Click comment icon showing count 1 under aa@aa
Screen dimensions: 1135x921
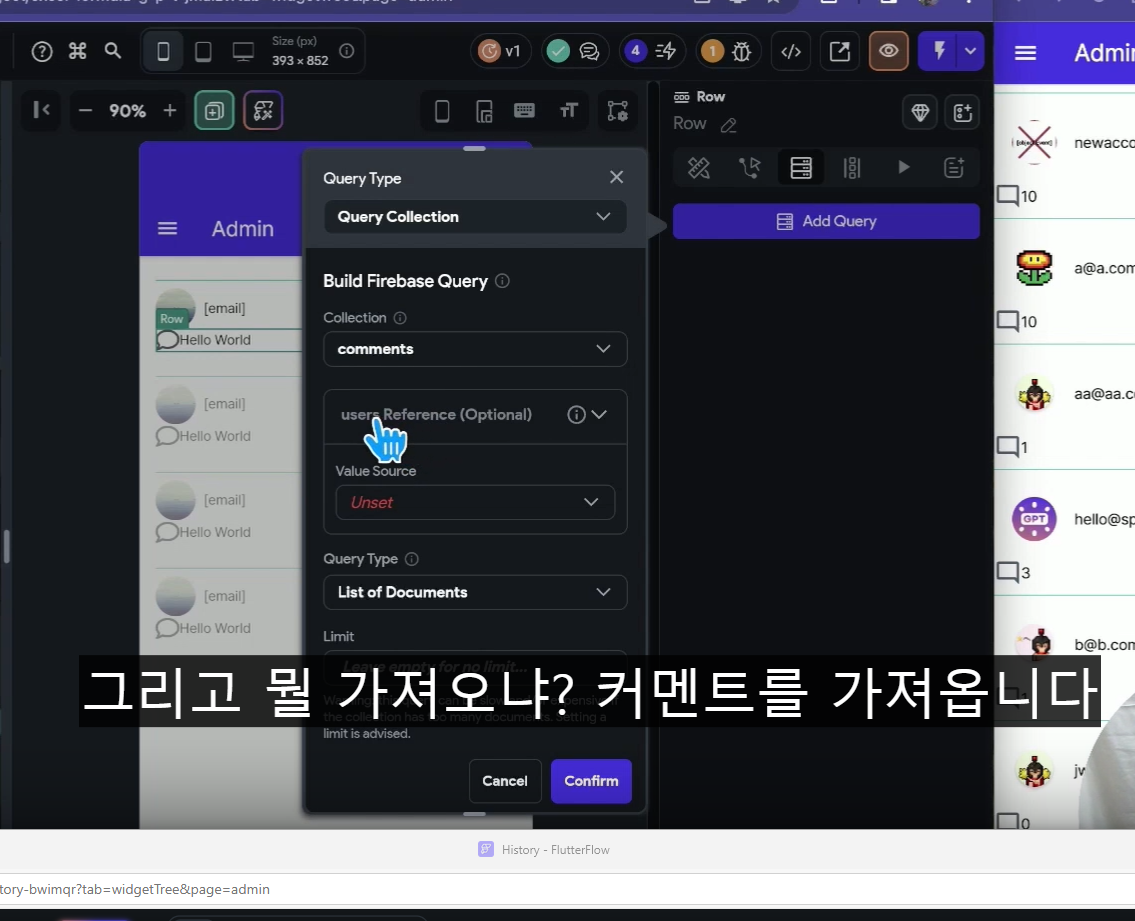1008,446
